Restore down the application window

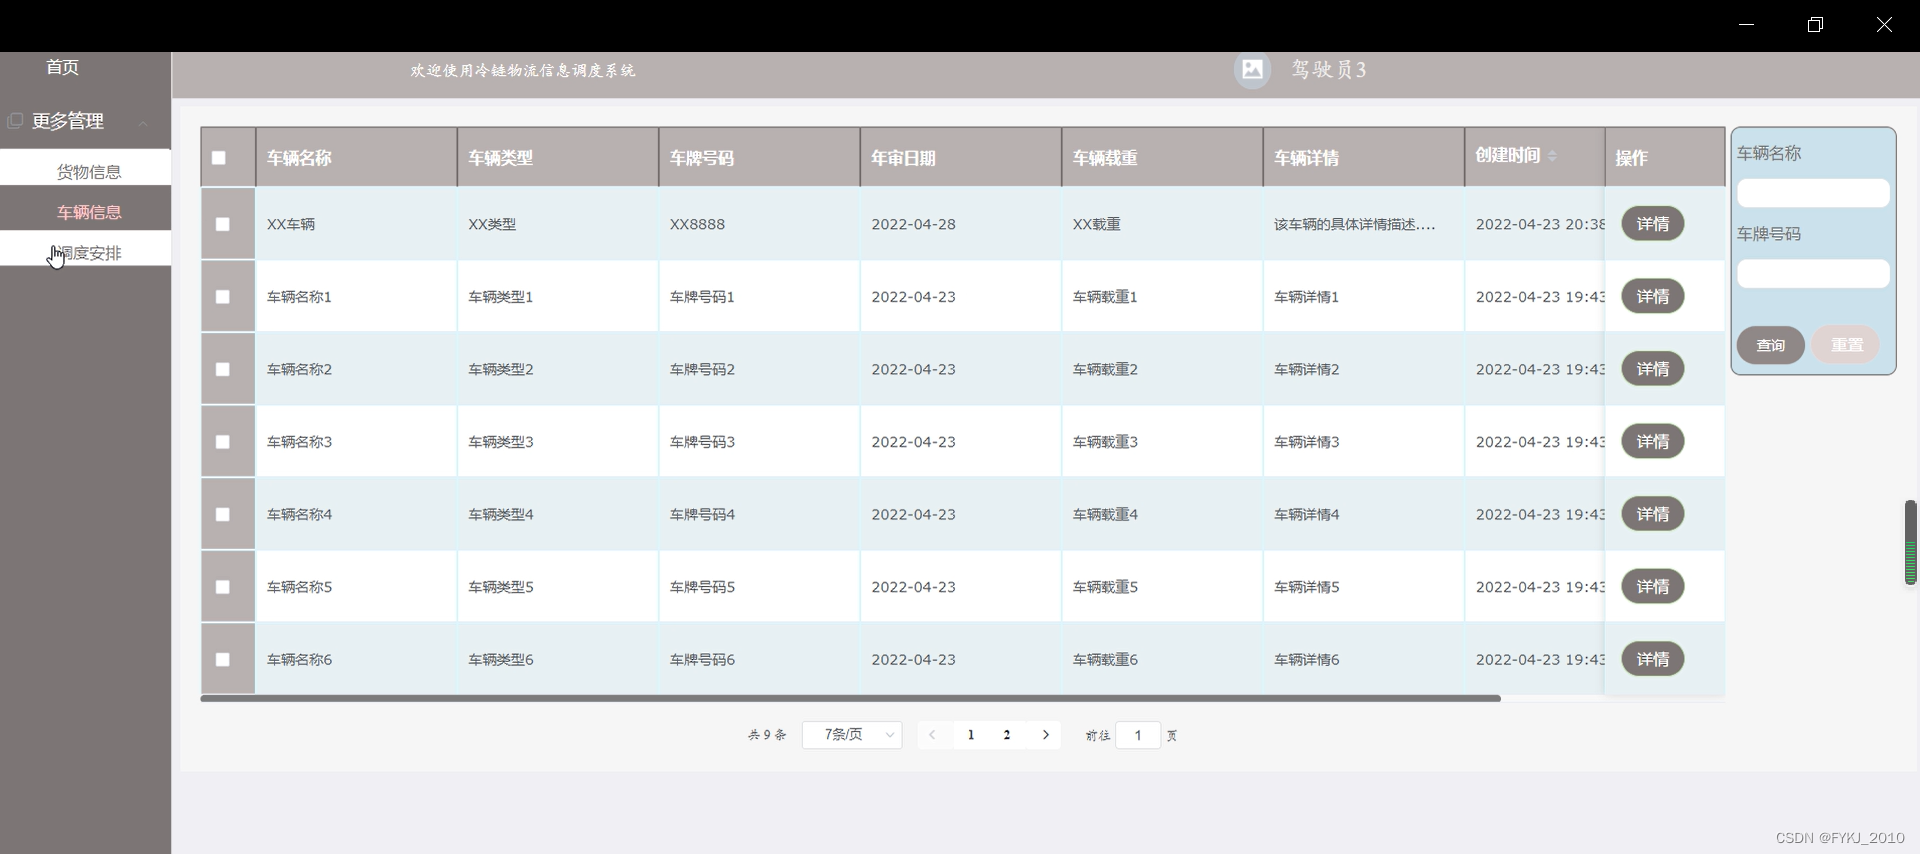pos(1815,25)
